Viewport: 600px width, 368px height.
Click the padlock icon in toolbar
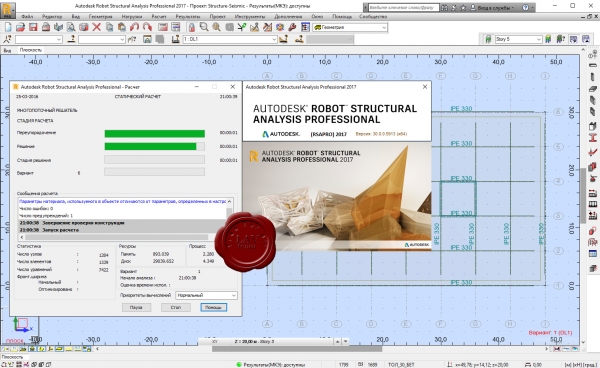[192, 27]
